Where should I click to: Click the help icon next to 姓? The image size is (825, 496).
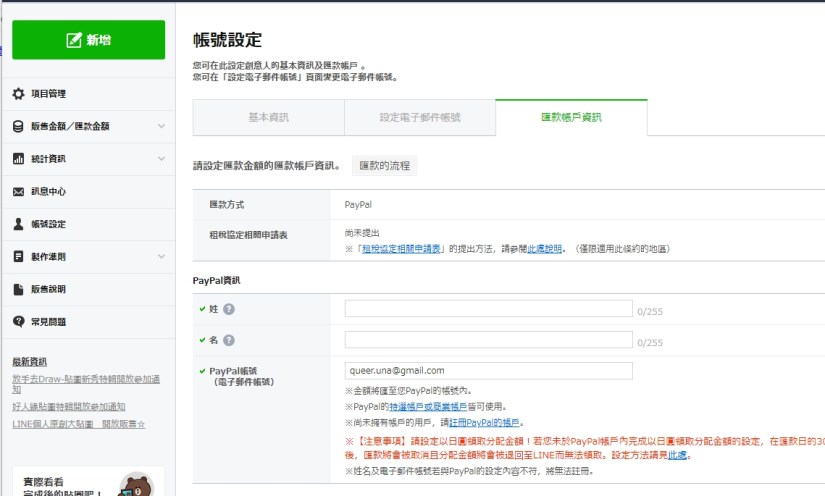[229, 310]
